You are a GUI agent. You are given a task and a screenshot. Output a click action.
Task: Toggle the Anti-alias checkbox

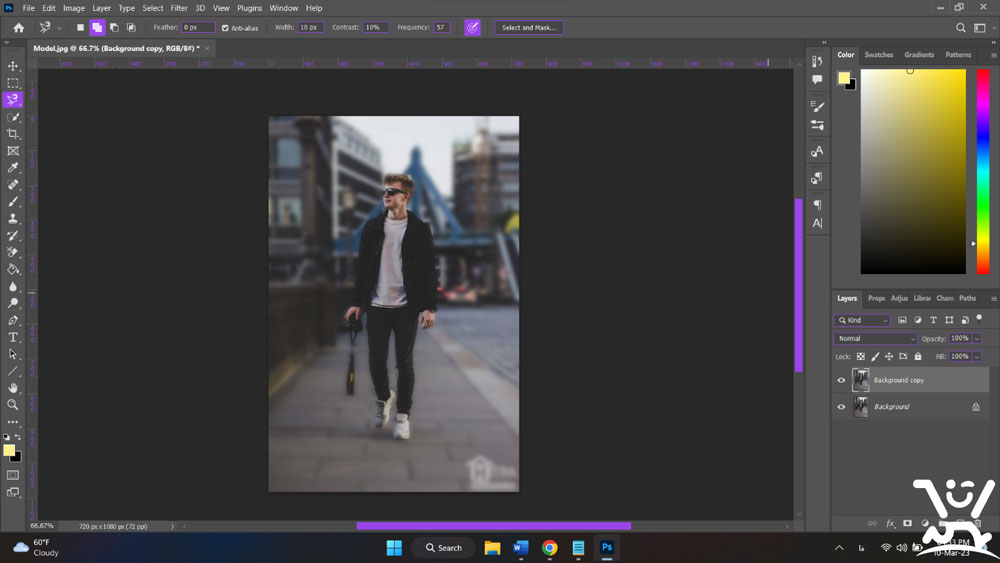(225, 28)
